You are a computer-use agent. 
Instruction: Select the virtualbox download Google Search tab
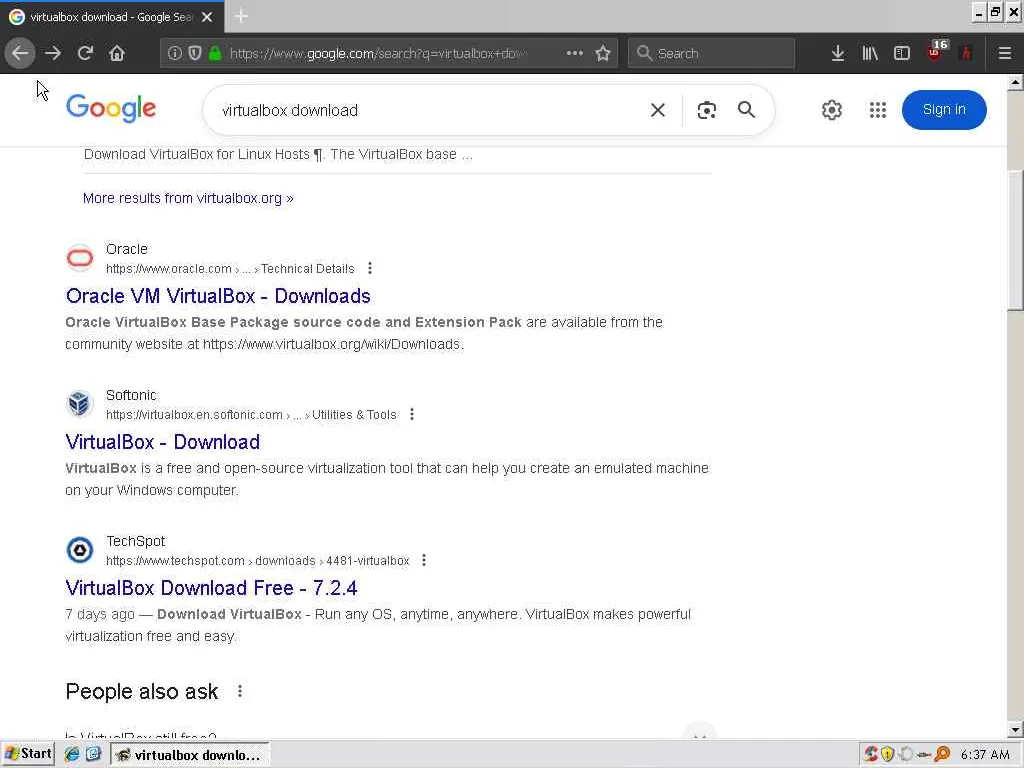click(x=111, y=17)
